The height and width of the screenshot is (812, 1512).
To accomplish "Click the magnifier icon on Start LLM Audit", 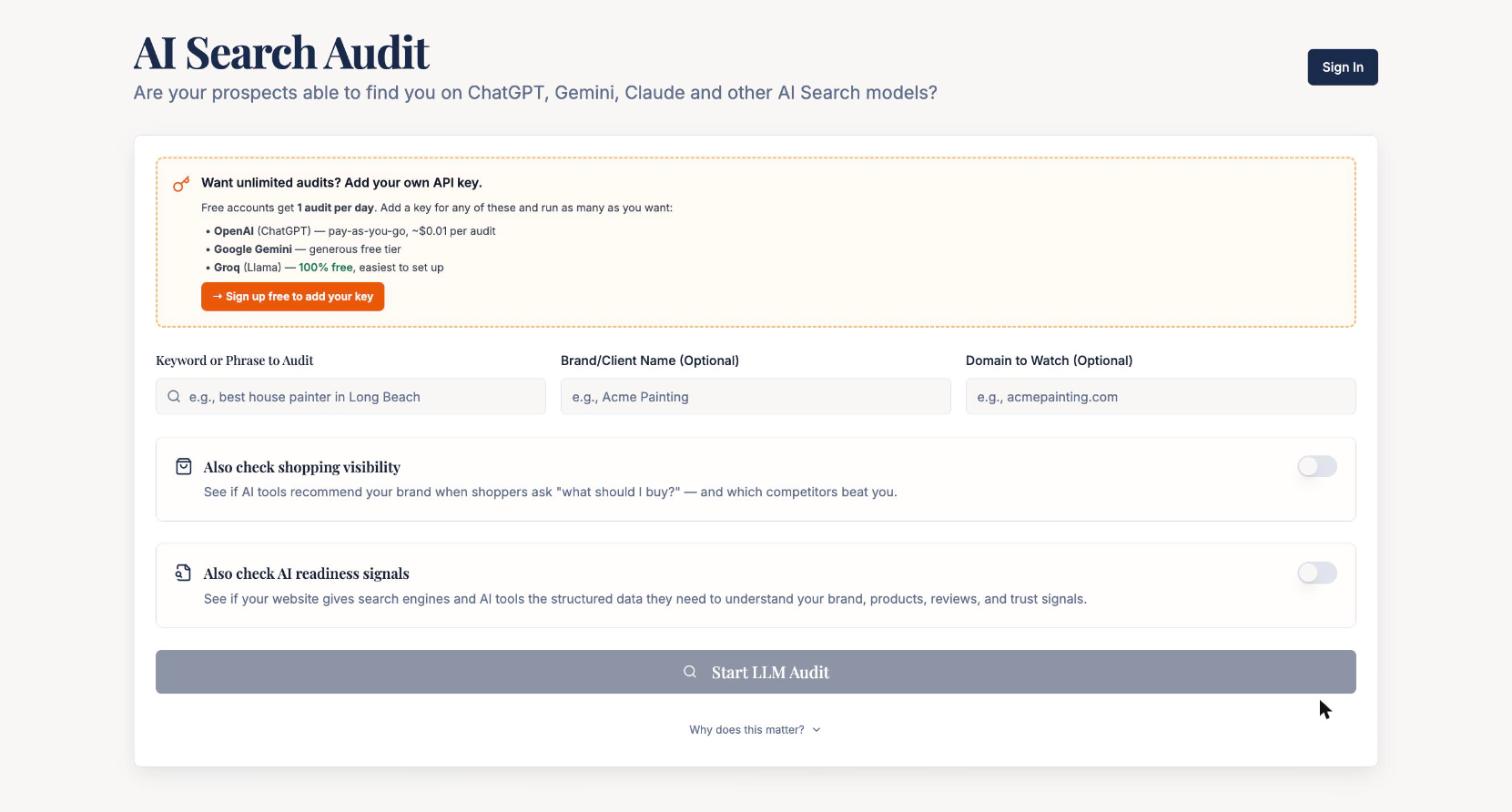I will (x=690, y=672).
